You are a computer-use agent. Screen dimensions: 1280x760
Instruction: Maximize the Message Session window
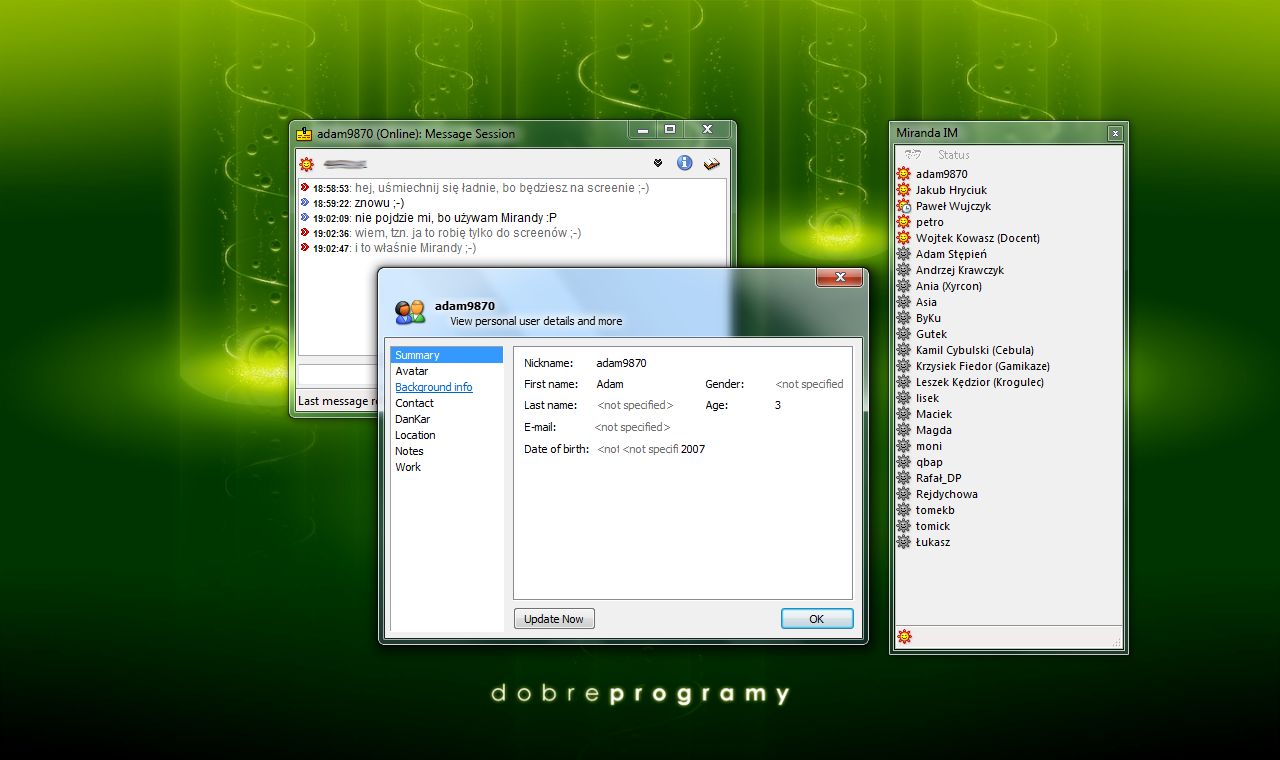pos(670,129)
